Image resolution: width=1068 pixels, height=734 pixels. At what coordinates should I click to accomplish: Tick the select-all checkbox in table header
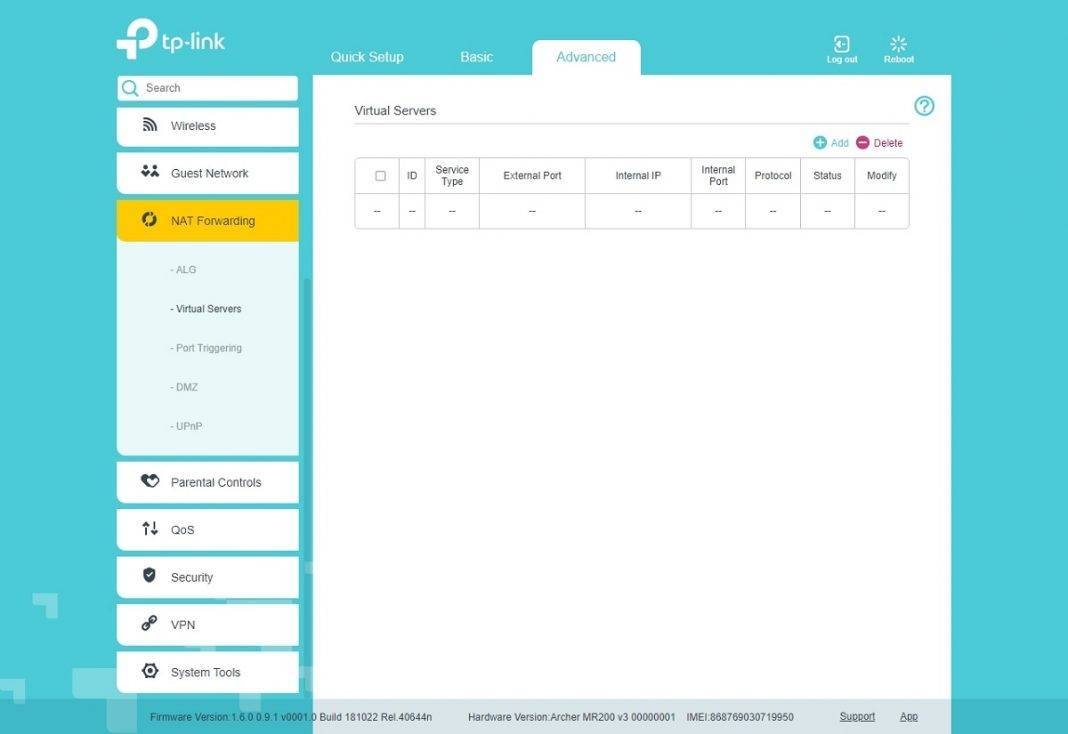pyautogui.click(x=380, y=176)
